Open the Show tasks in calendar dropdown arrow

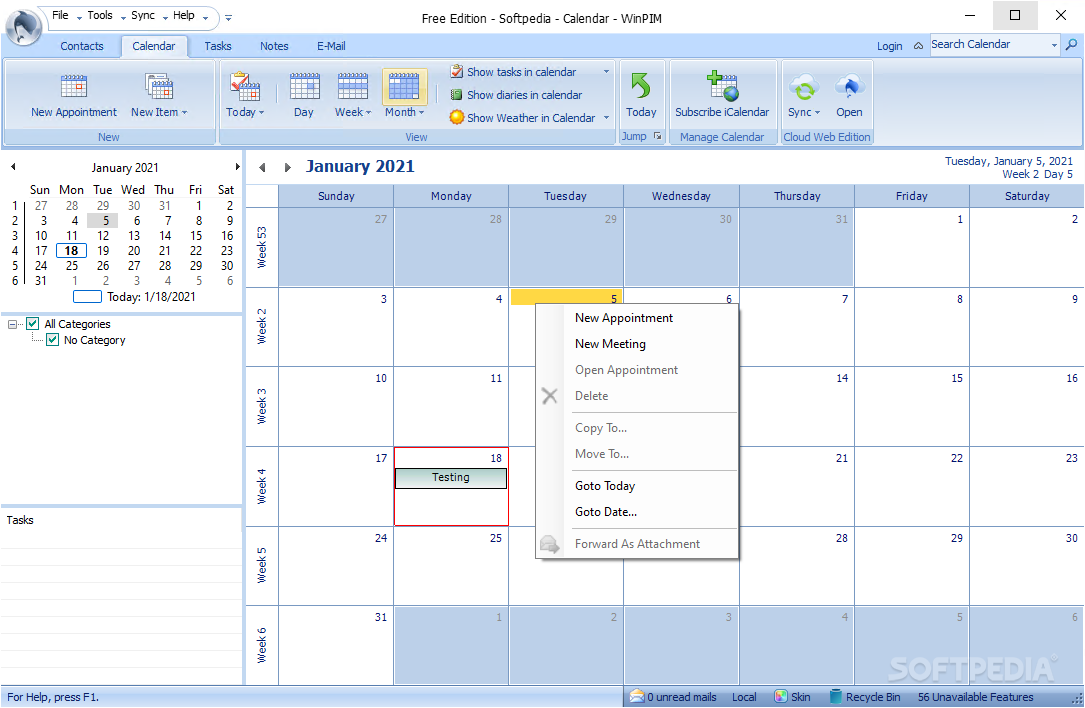coord(606,72)
